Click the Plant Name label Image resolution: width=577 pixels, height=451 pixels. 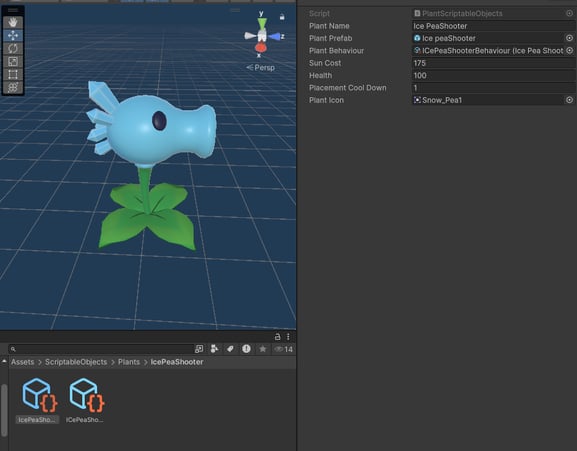(x=329, y=26)
